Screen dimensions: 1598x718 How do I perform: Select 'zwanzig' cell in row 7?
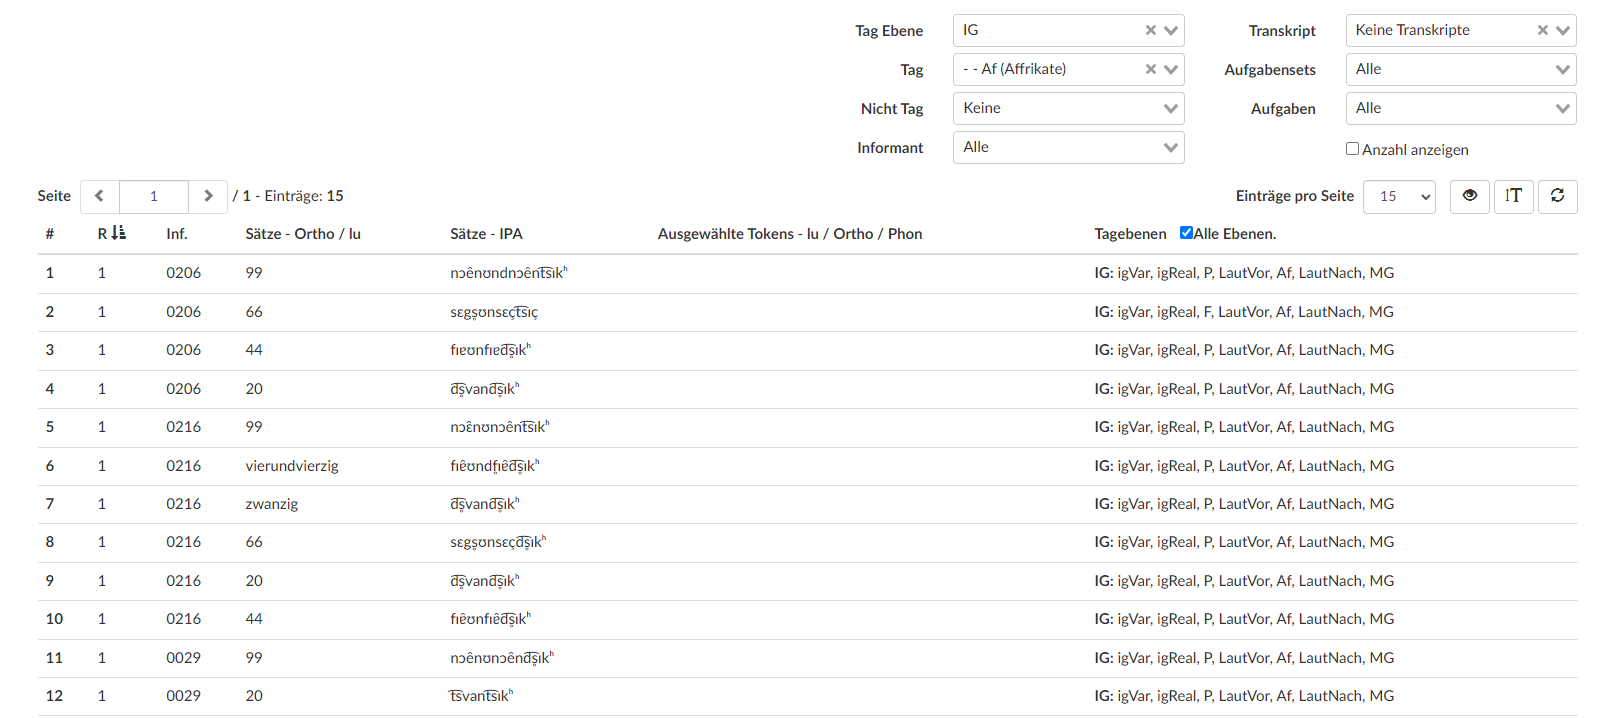272,504
